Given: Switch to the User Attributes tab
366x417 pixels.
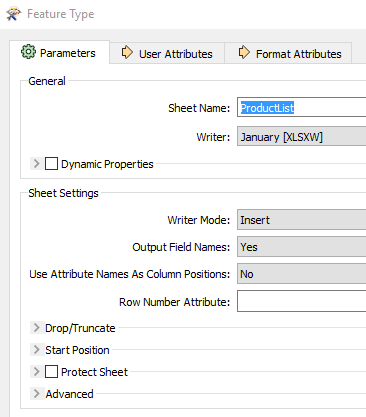Looking at the screenshot, I should pyautogui.click(x=167, y=53).
